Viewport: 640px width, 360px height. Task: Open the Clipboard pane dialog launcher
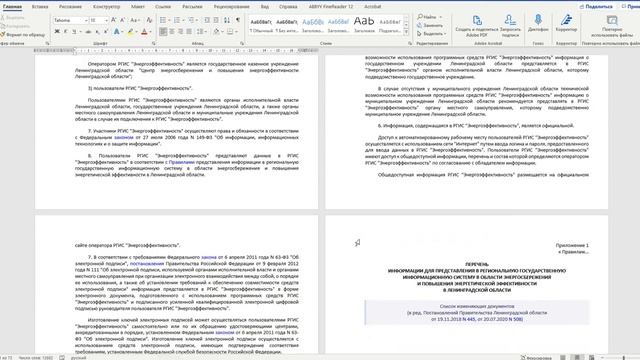(x=47, y=43)
